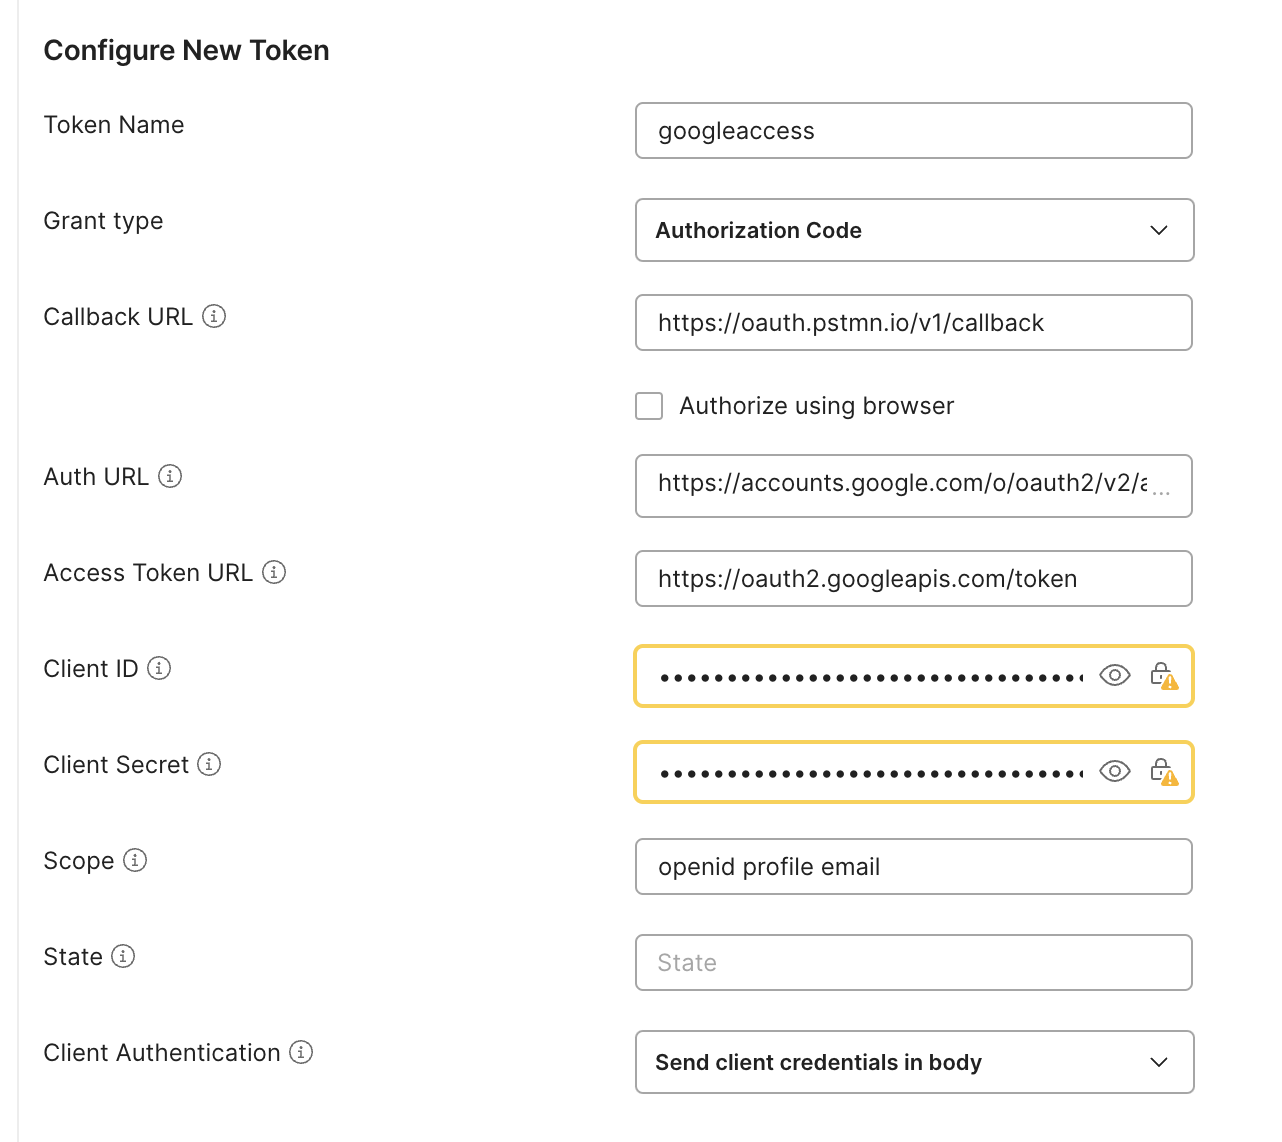Click the Callback URL info icon
Image resolution: width=1282 pixels, height=1142 pixels.
click(214, 316)
